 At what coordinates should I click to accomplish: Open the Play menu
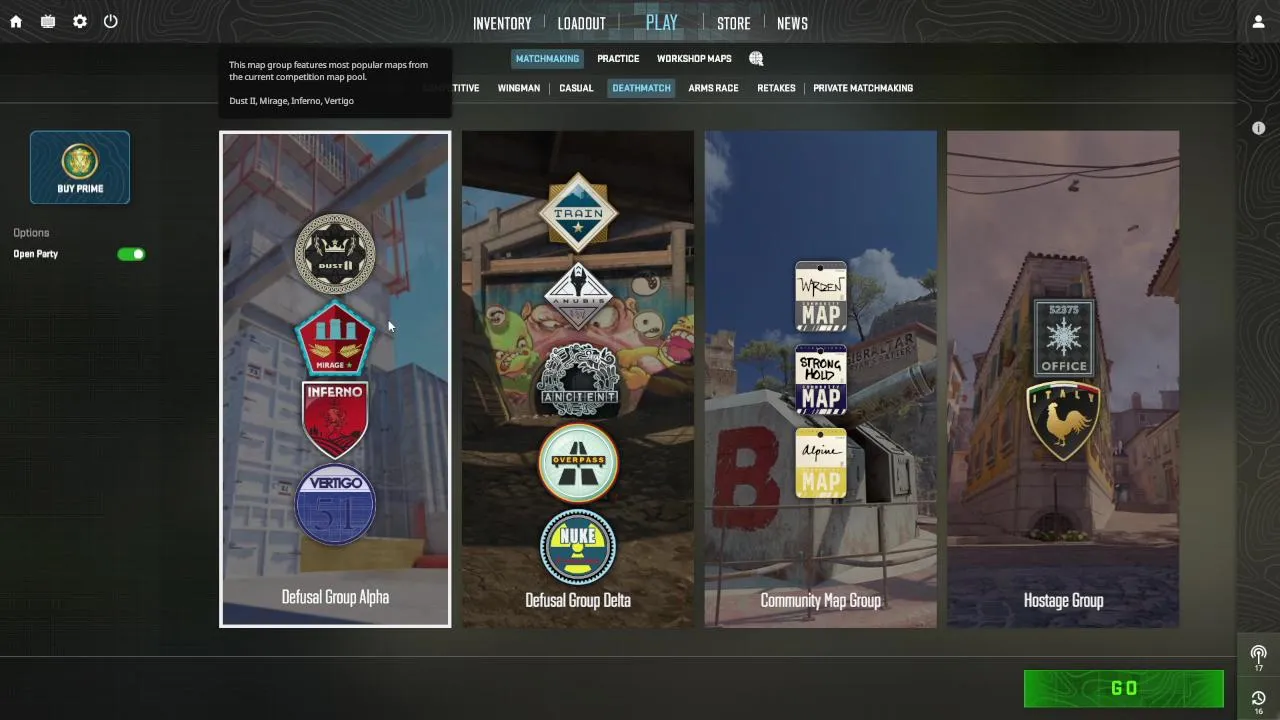pyautogui.click(x=662, y=23)
